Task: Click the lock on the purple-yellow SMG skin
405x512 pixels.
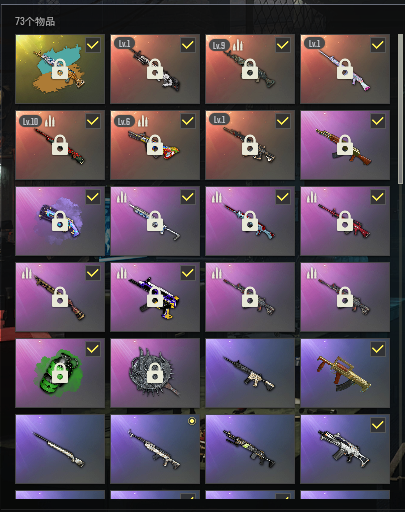Action: (155, 297)
